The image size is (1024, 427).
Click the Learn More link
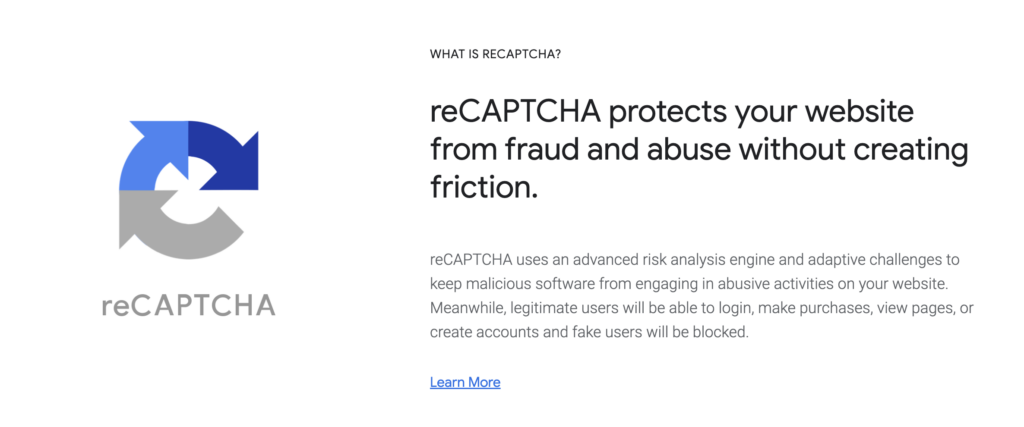(x=465, y=382)
